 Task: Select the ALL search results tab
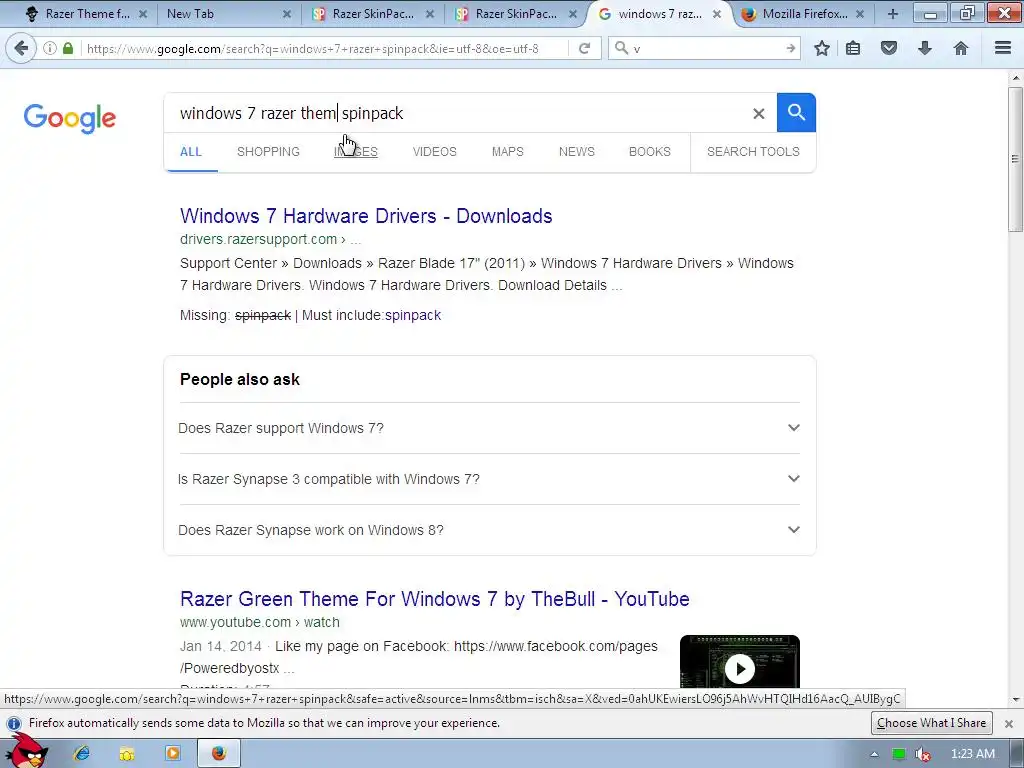pyautogui.click(x=191, y=152)
